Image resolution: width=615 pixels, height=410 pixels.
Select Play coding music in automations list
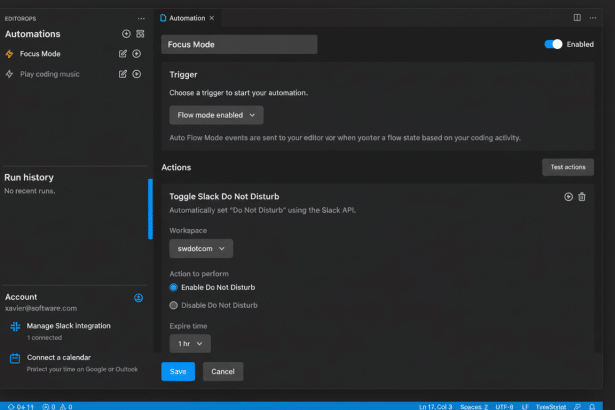click(50, 74)
